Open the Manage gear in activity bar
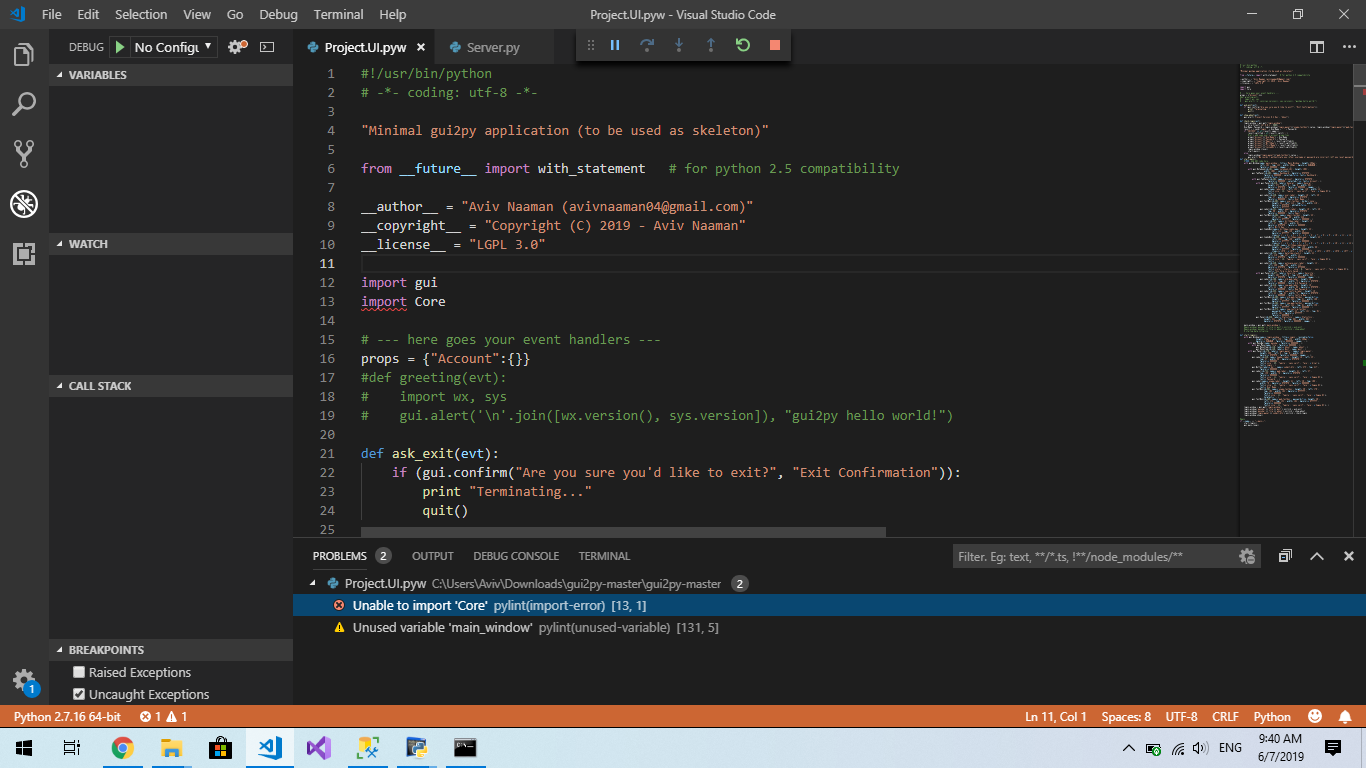This screenshot has width=1366, height=768. pos(24,681)
